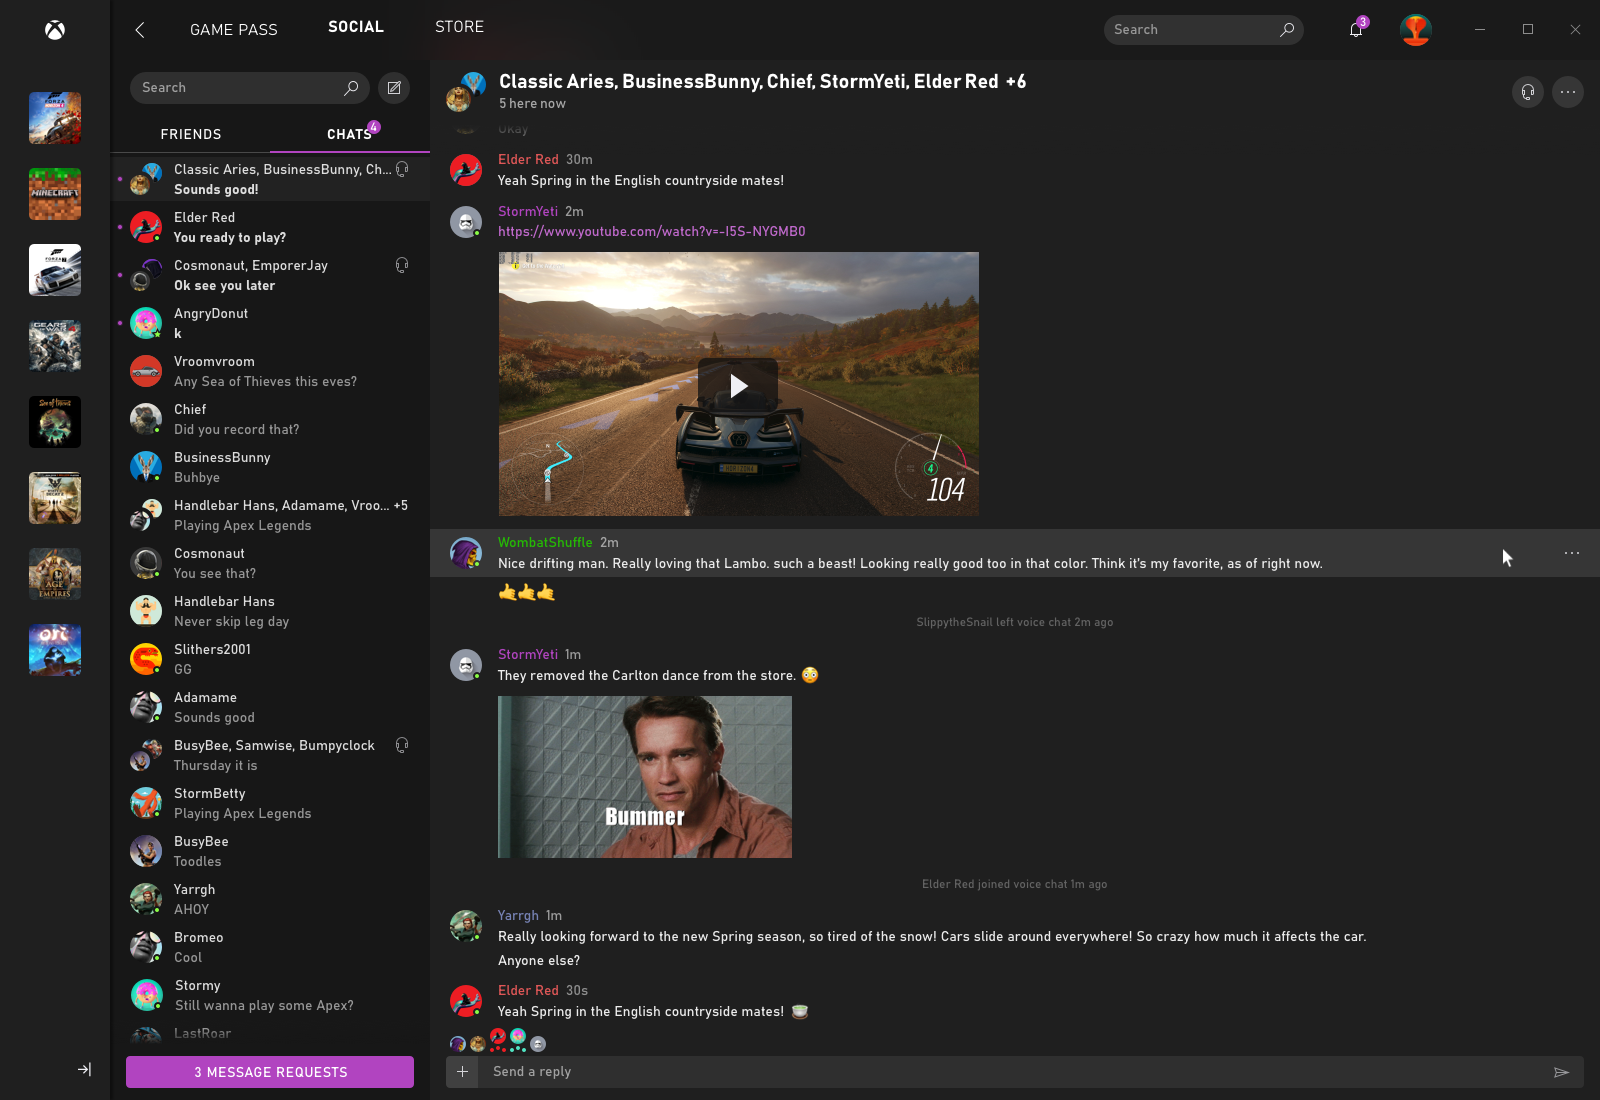
Task: Open Gears of War sidebar tile
Action: pyautogui.click(x=55, y=346)
